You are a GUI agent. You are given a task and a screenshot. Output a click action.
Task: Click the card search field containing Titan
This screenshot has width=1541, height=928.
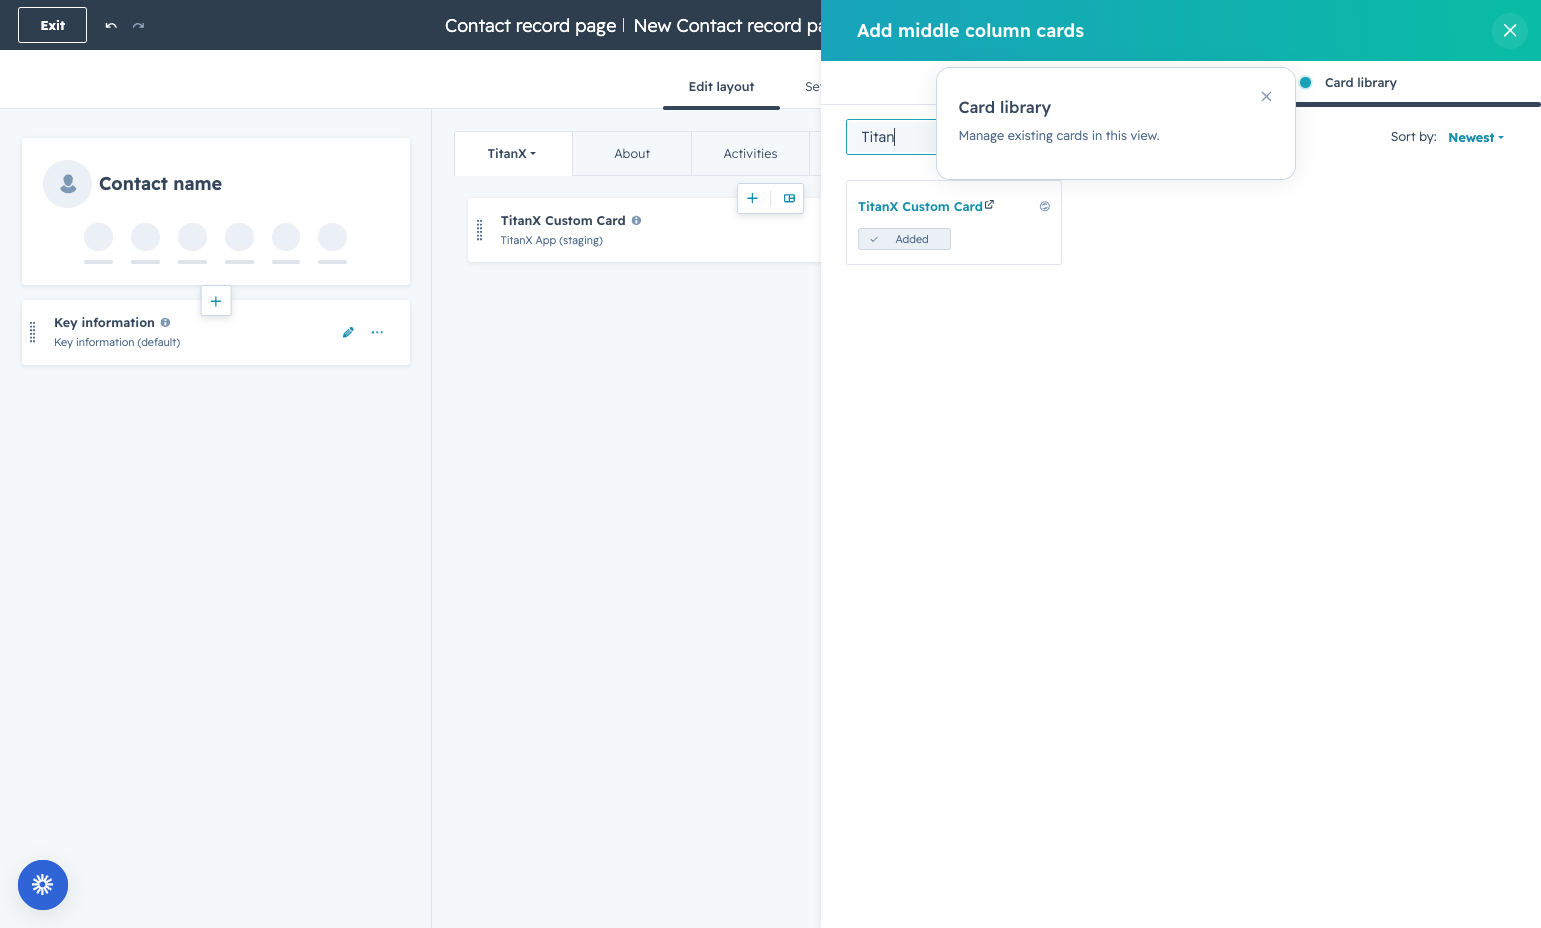click(891, 137)
